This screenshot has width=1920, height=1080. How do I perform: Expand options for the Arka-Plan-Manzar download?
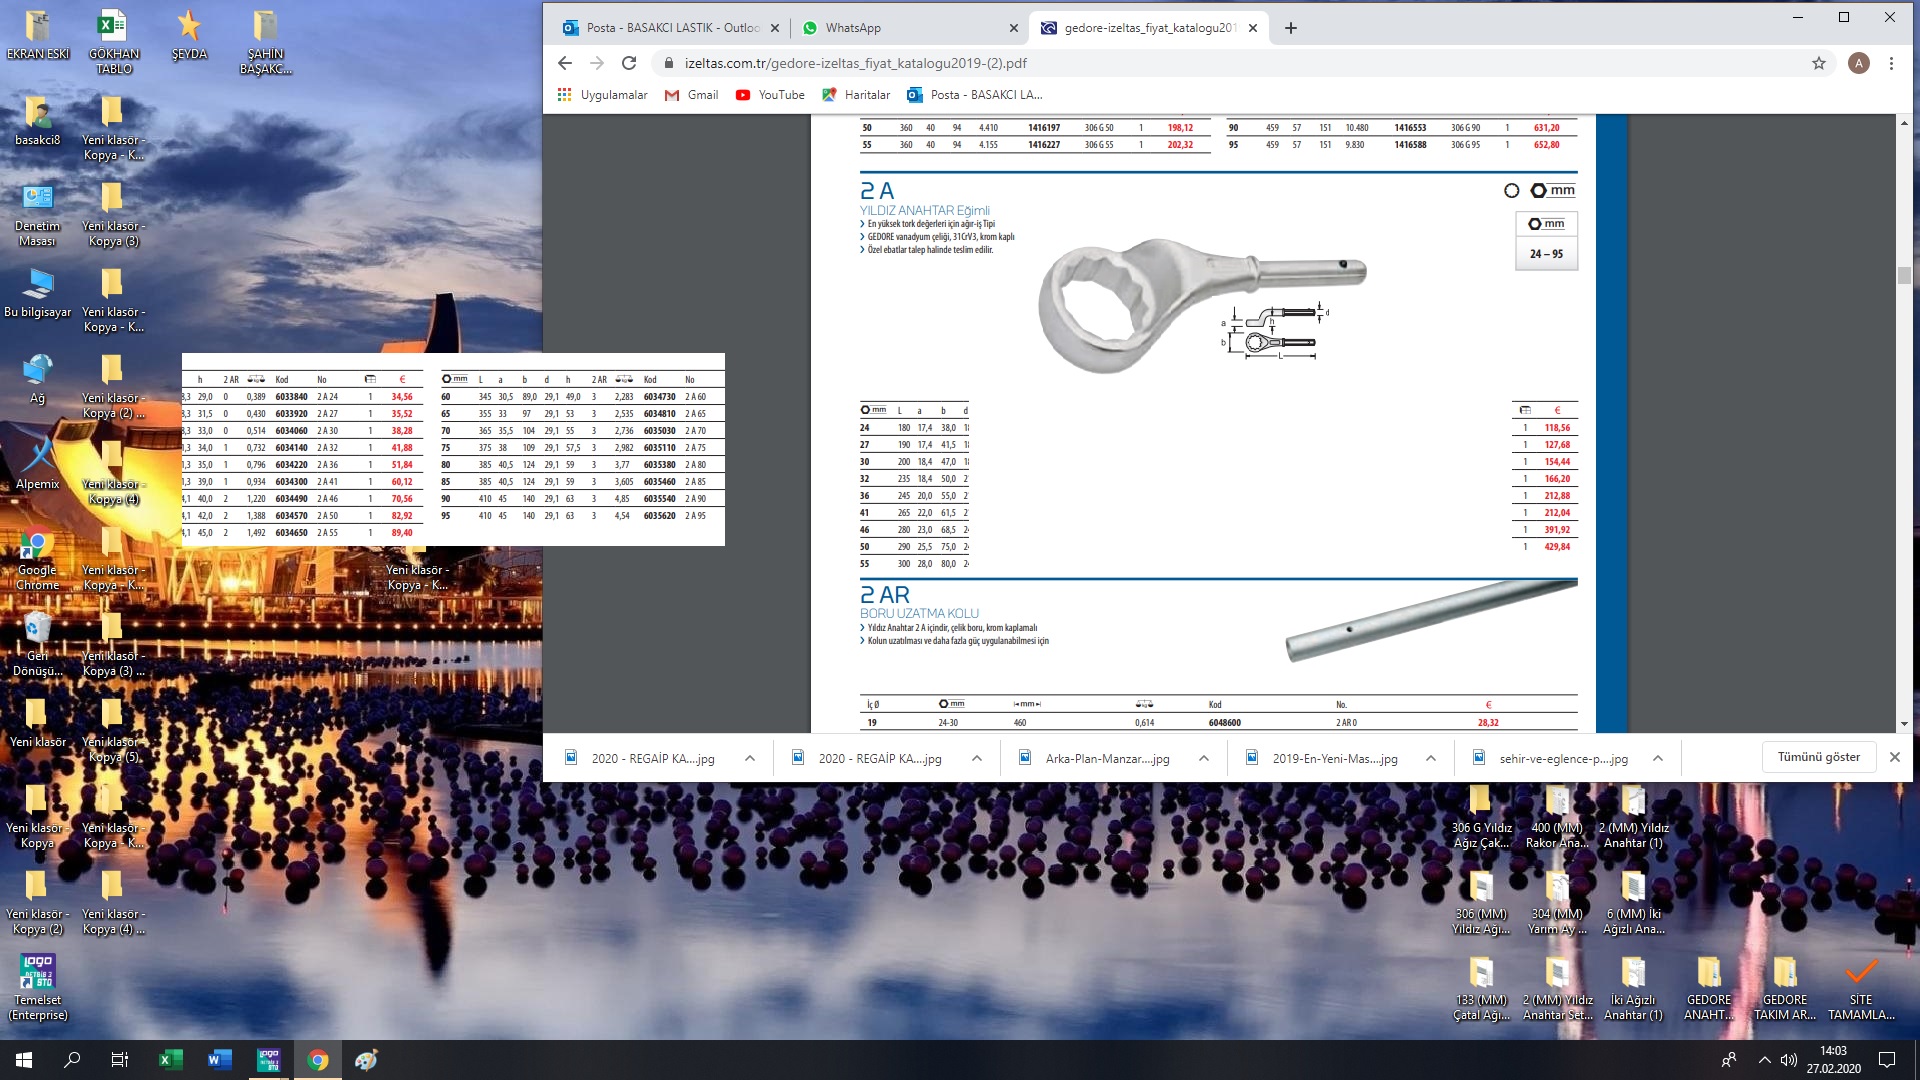pyautogui.click(x=1204, y=759)
